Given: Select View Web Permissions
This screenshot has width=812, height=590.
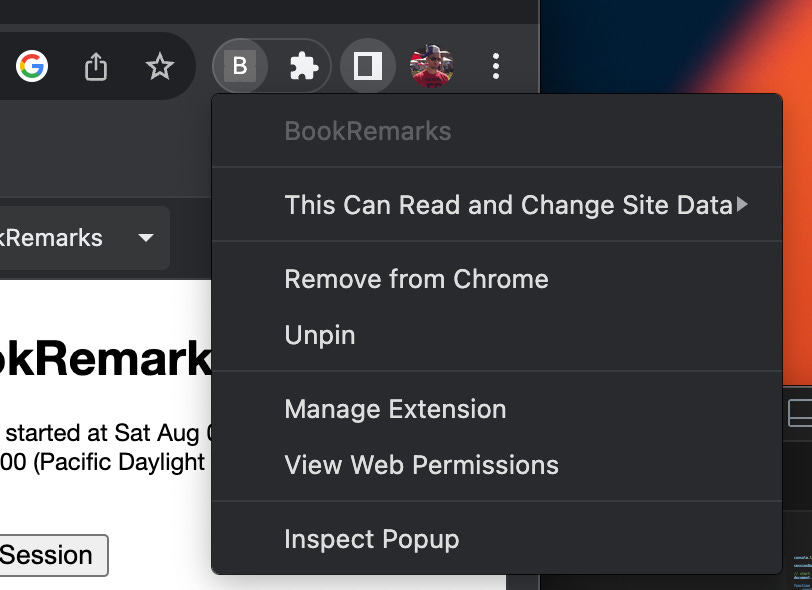Looking at the screenshot, I should pyautogui.click(x=497, y=465).
